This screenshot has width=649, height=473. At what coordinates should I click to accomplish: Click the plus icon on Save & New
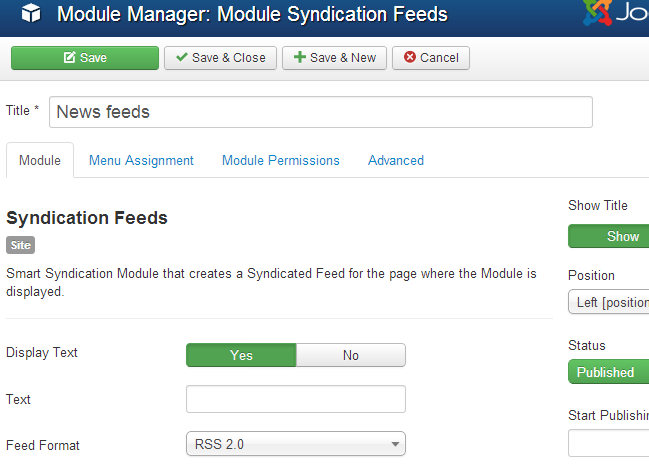tap(299, 58)
